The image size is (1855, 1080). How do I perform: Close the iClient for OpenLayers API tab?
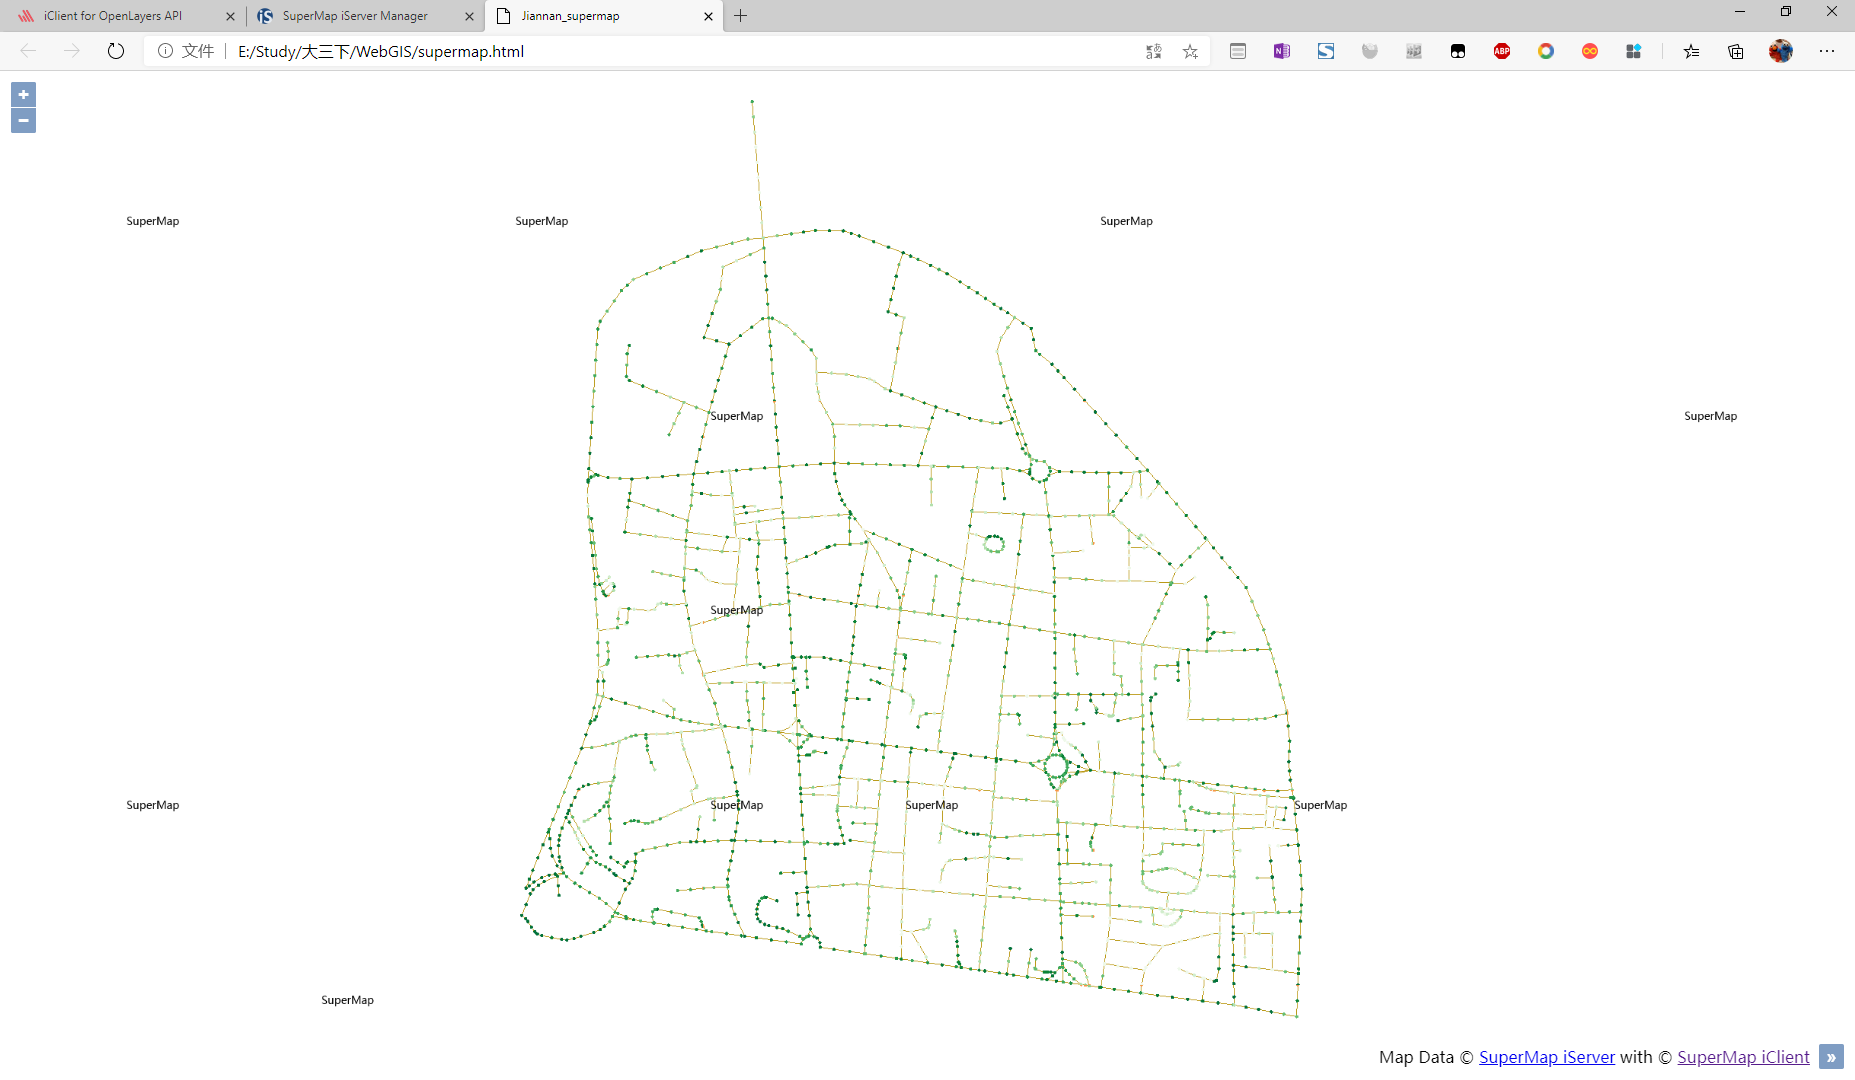pyautogui.click(x=230, y=16)
